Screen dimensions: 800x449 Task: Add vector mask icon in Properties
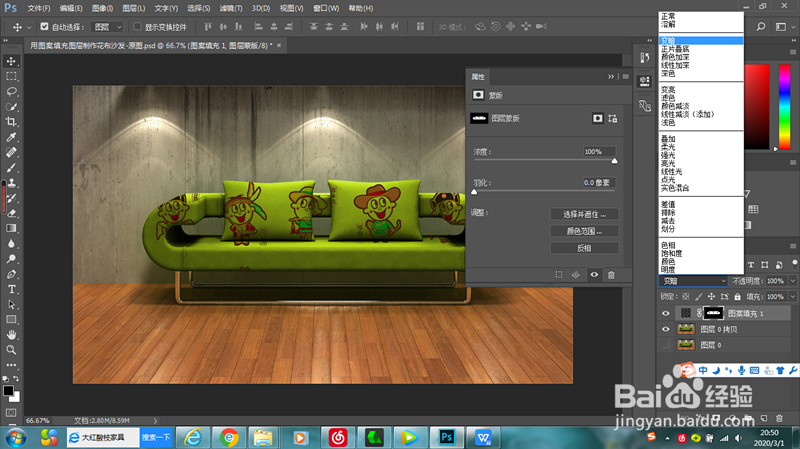613,118
